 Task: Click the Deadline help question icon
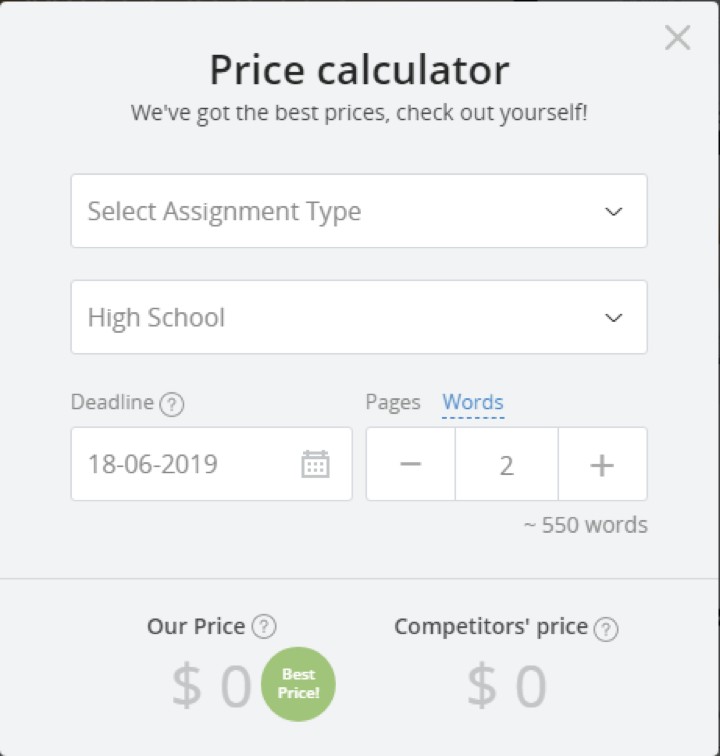pyautogui.click(x=173, y=404)
